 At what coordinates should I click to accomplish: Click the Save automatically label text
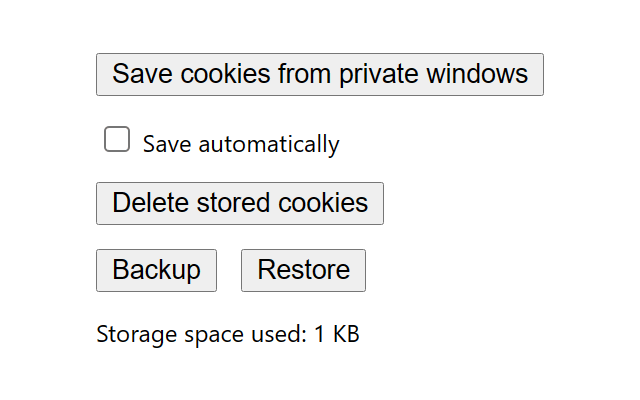(241, 144)
